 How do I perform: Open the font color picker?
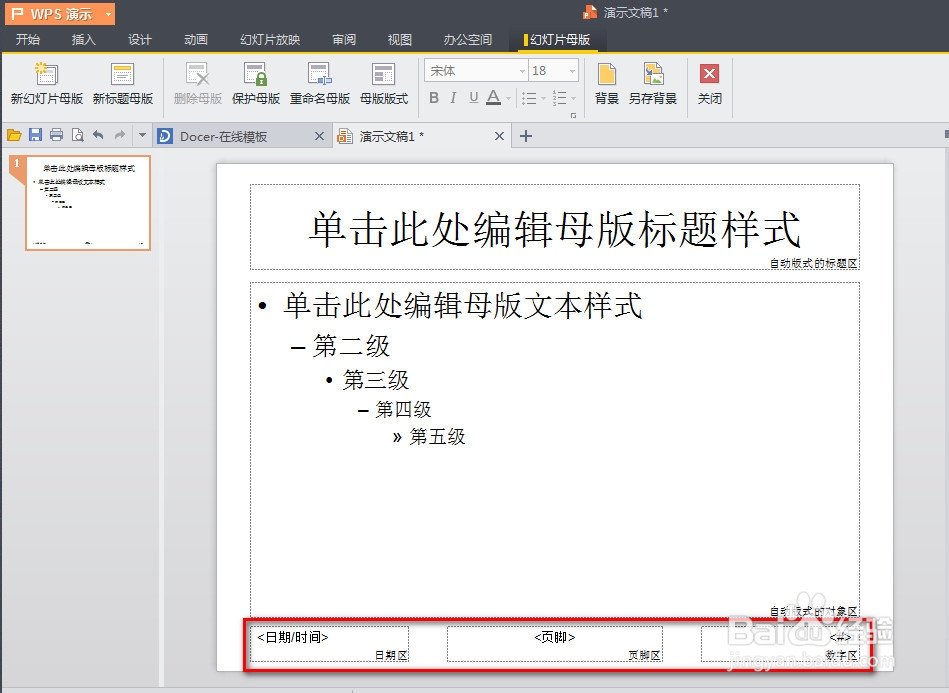pos(493,97)
